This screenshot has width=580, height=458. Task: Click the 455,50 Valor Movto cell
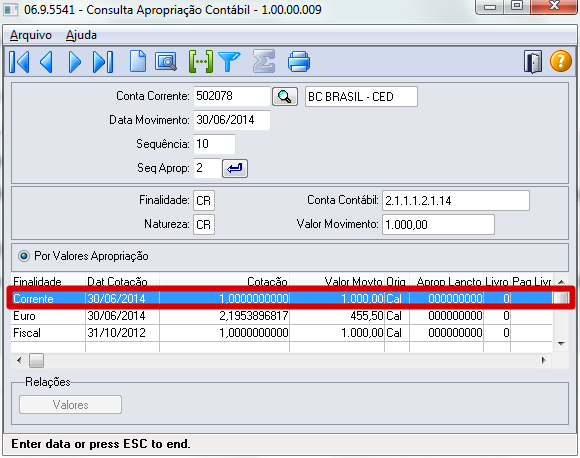[x=337, y=316]
